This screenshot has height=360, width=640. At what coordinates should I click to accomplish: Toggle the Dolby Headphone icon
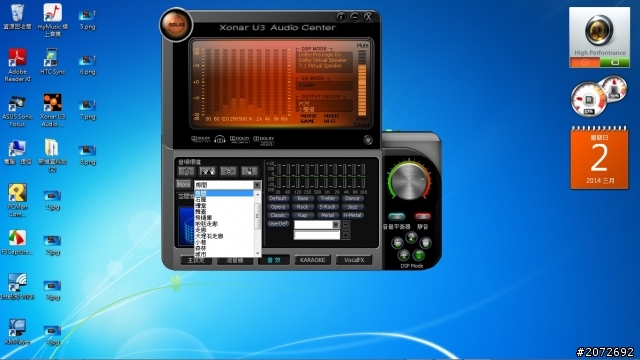(x=220, y=140)
